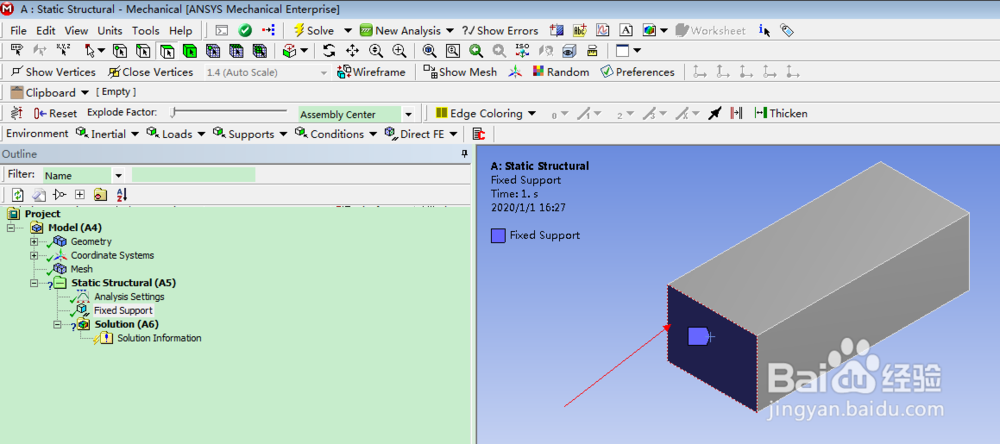
Task: Click Show Errors in toolbar
Action: click(x=500, y=31)
